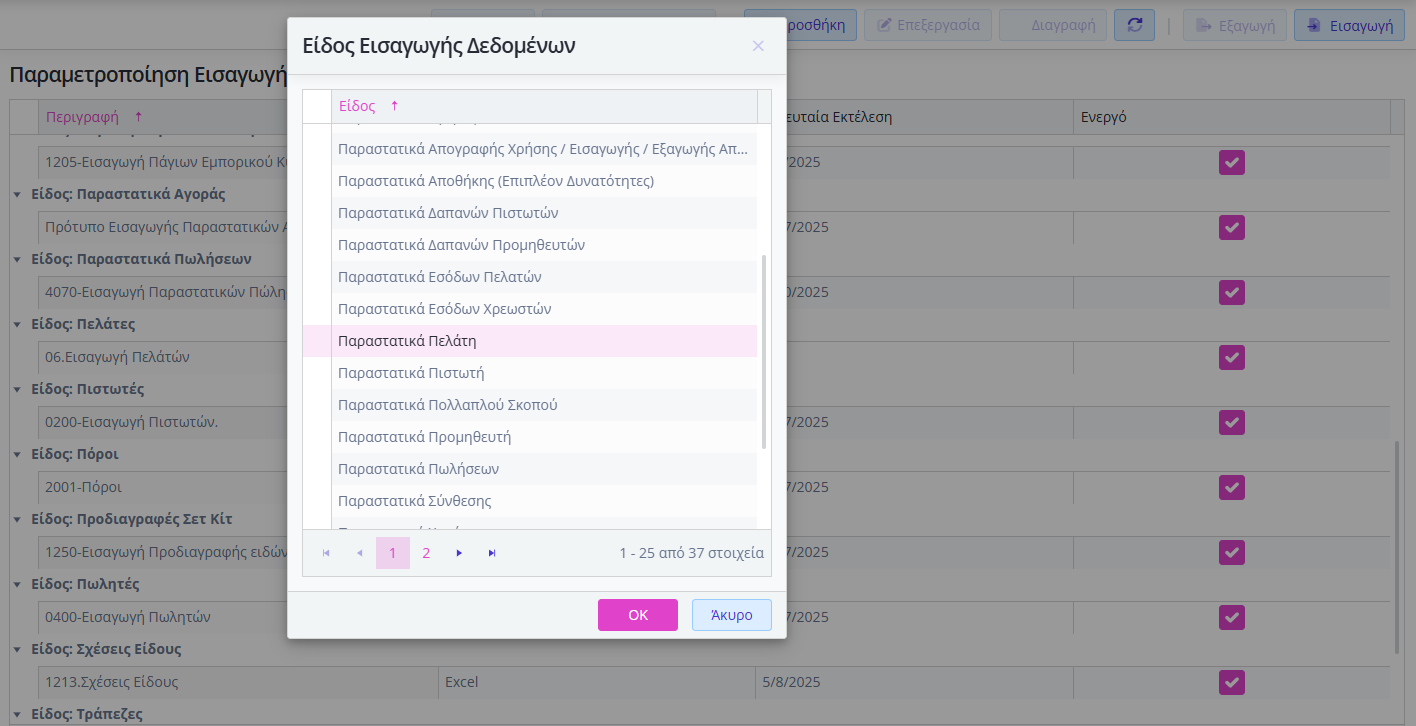The width and height of the screenshot is (1416, 726).
Task: Jump to last page of list
Action: pyautogui.click(x=492, y=553)
